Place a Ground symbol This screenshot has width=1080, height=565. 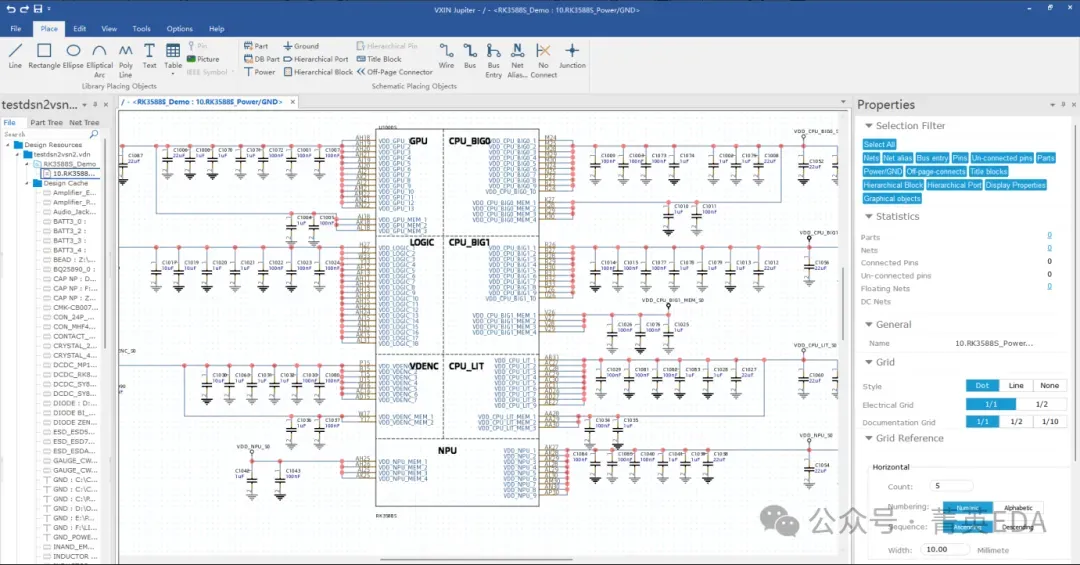pos(301,46)
